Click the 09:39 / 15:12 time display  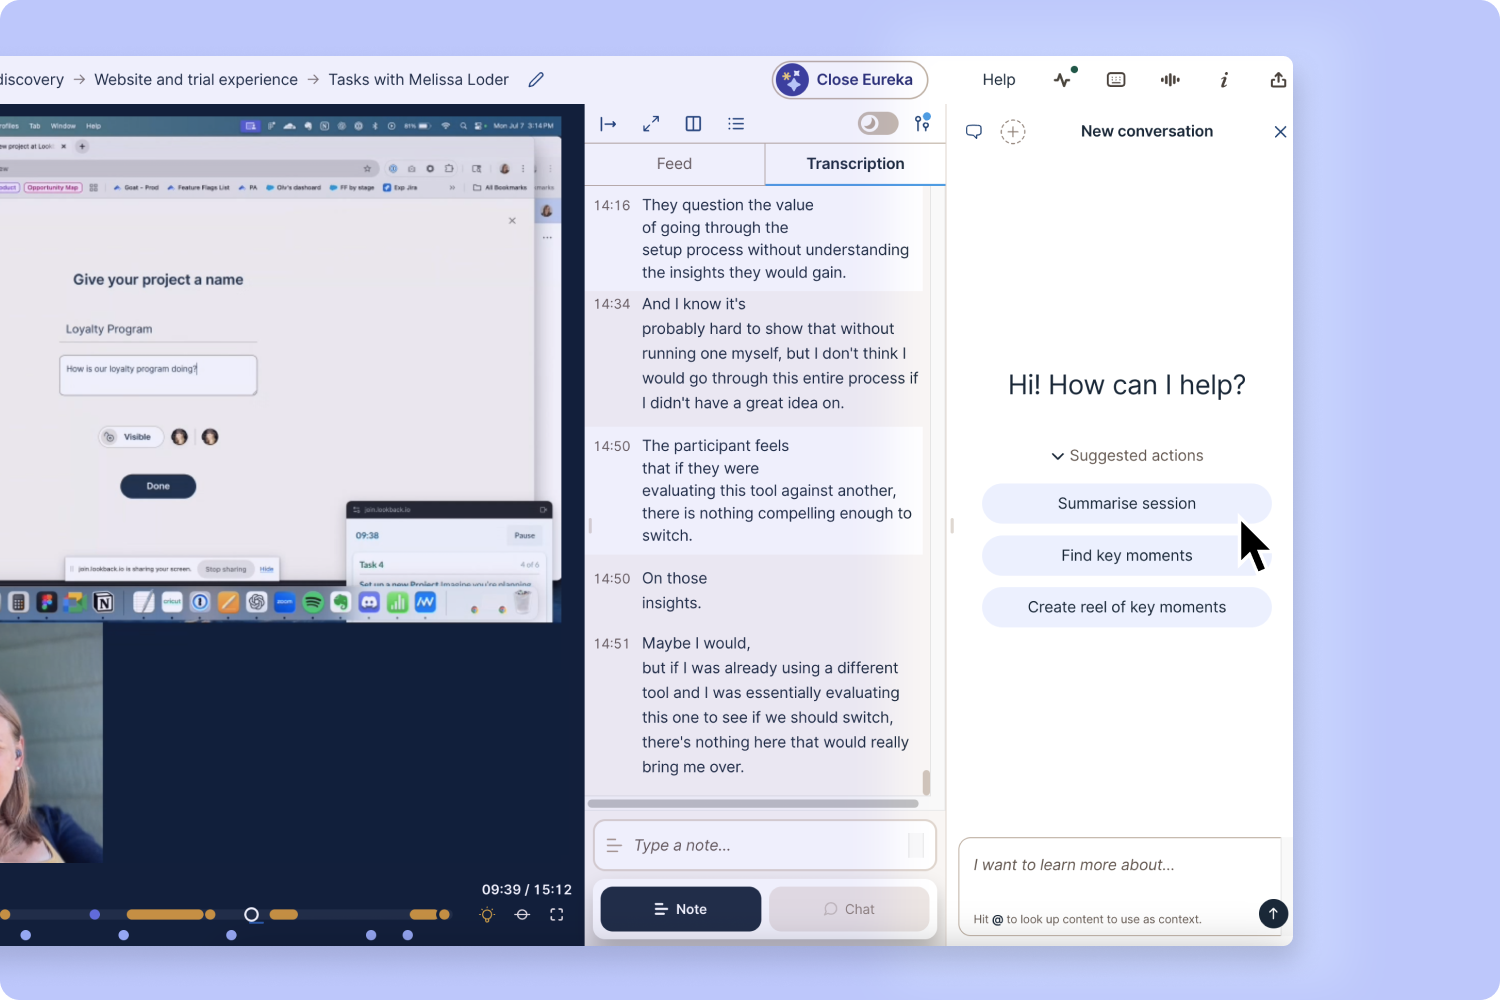click(x=527, y=889)
